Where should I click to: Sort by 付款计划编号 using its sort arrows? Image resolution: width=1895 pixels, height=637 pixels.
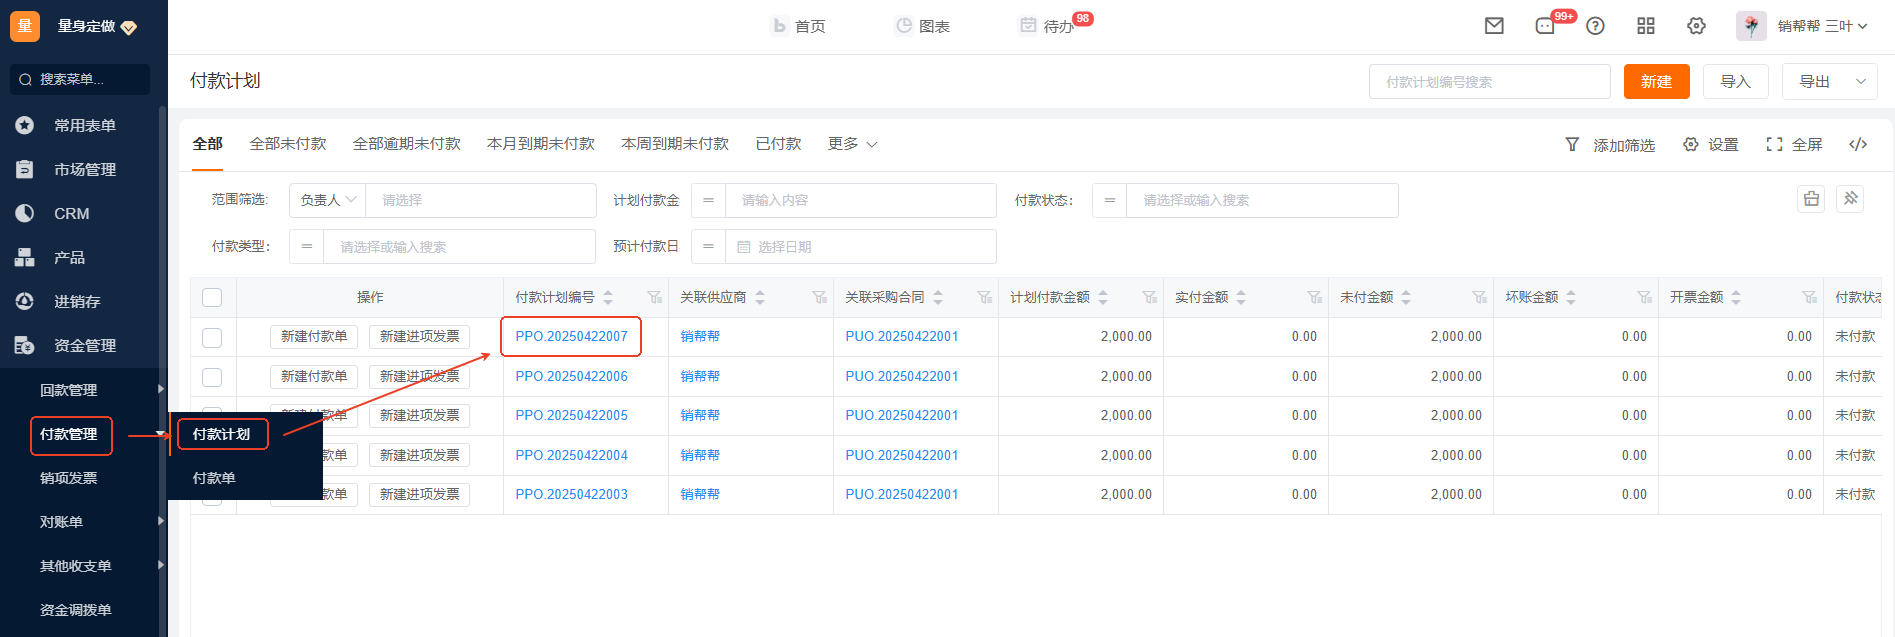(608, 297)
